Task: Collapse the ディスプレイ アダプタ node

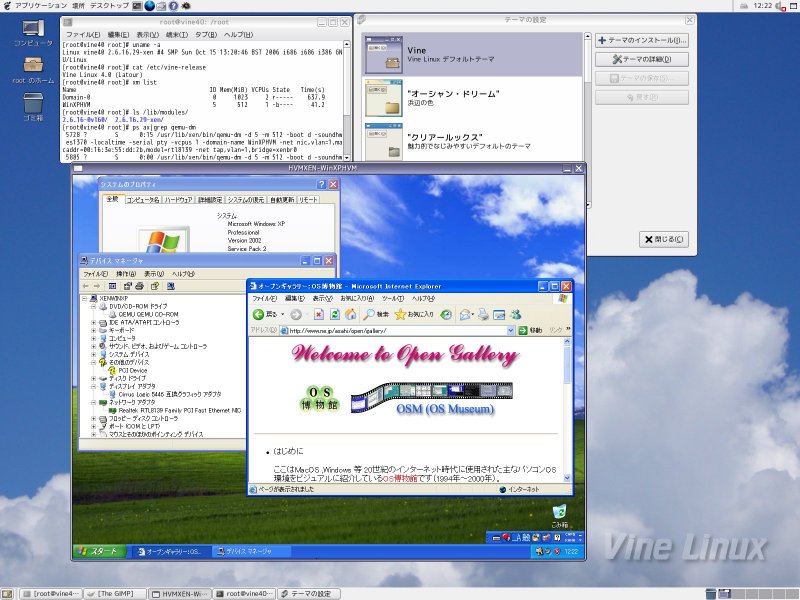Action: point(94,386)
